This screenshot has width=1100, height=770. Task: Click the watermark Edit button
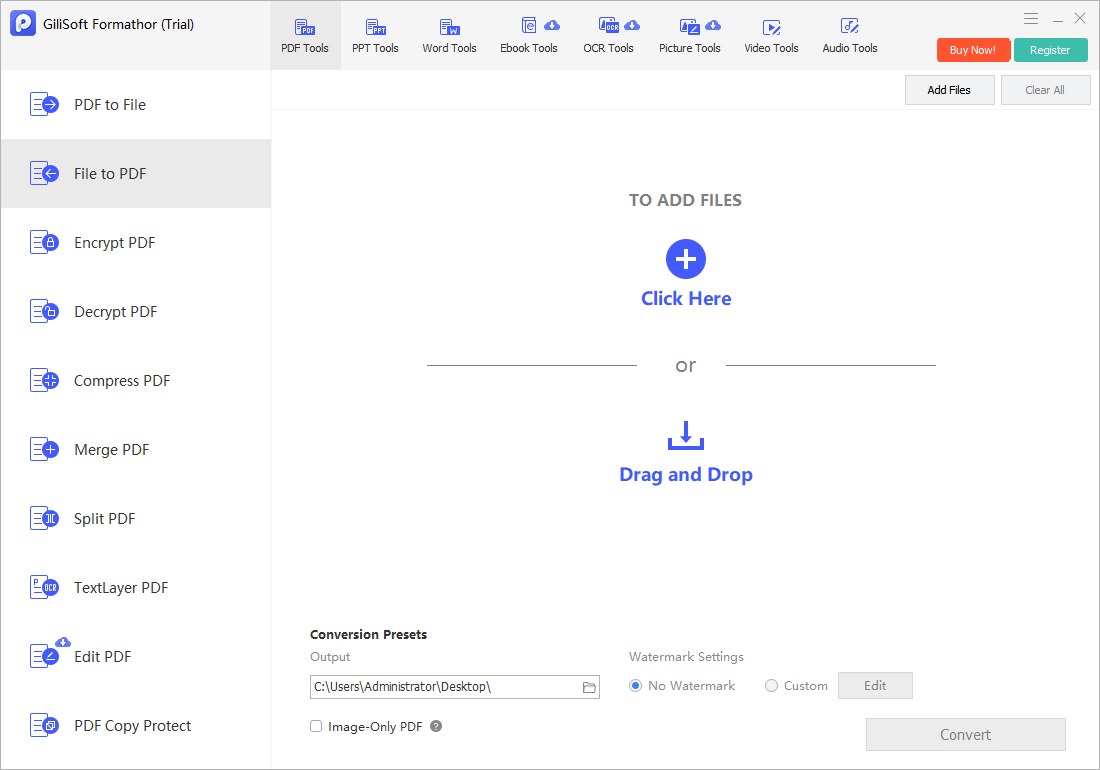tap(875, 686)
